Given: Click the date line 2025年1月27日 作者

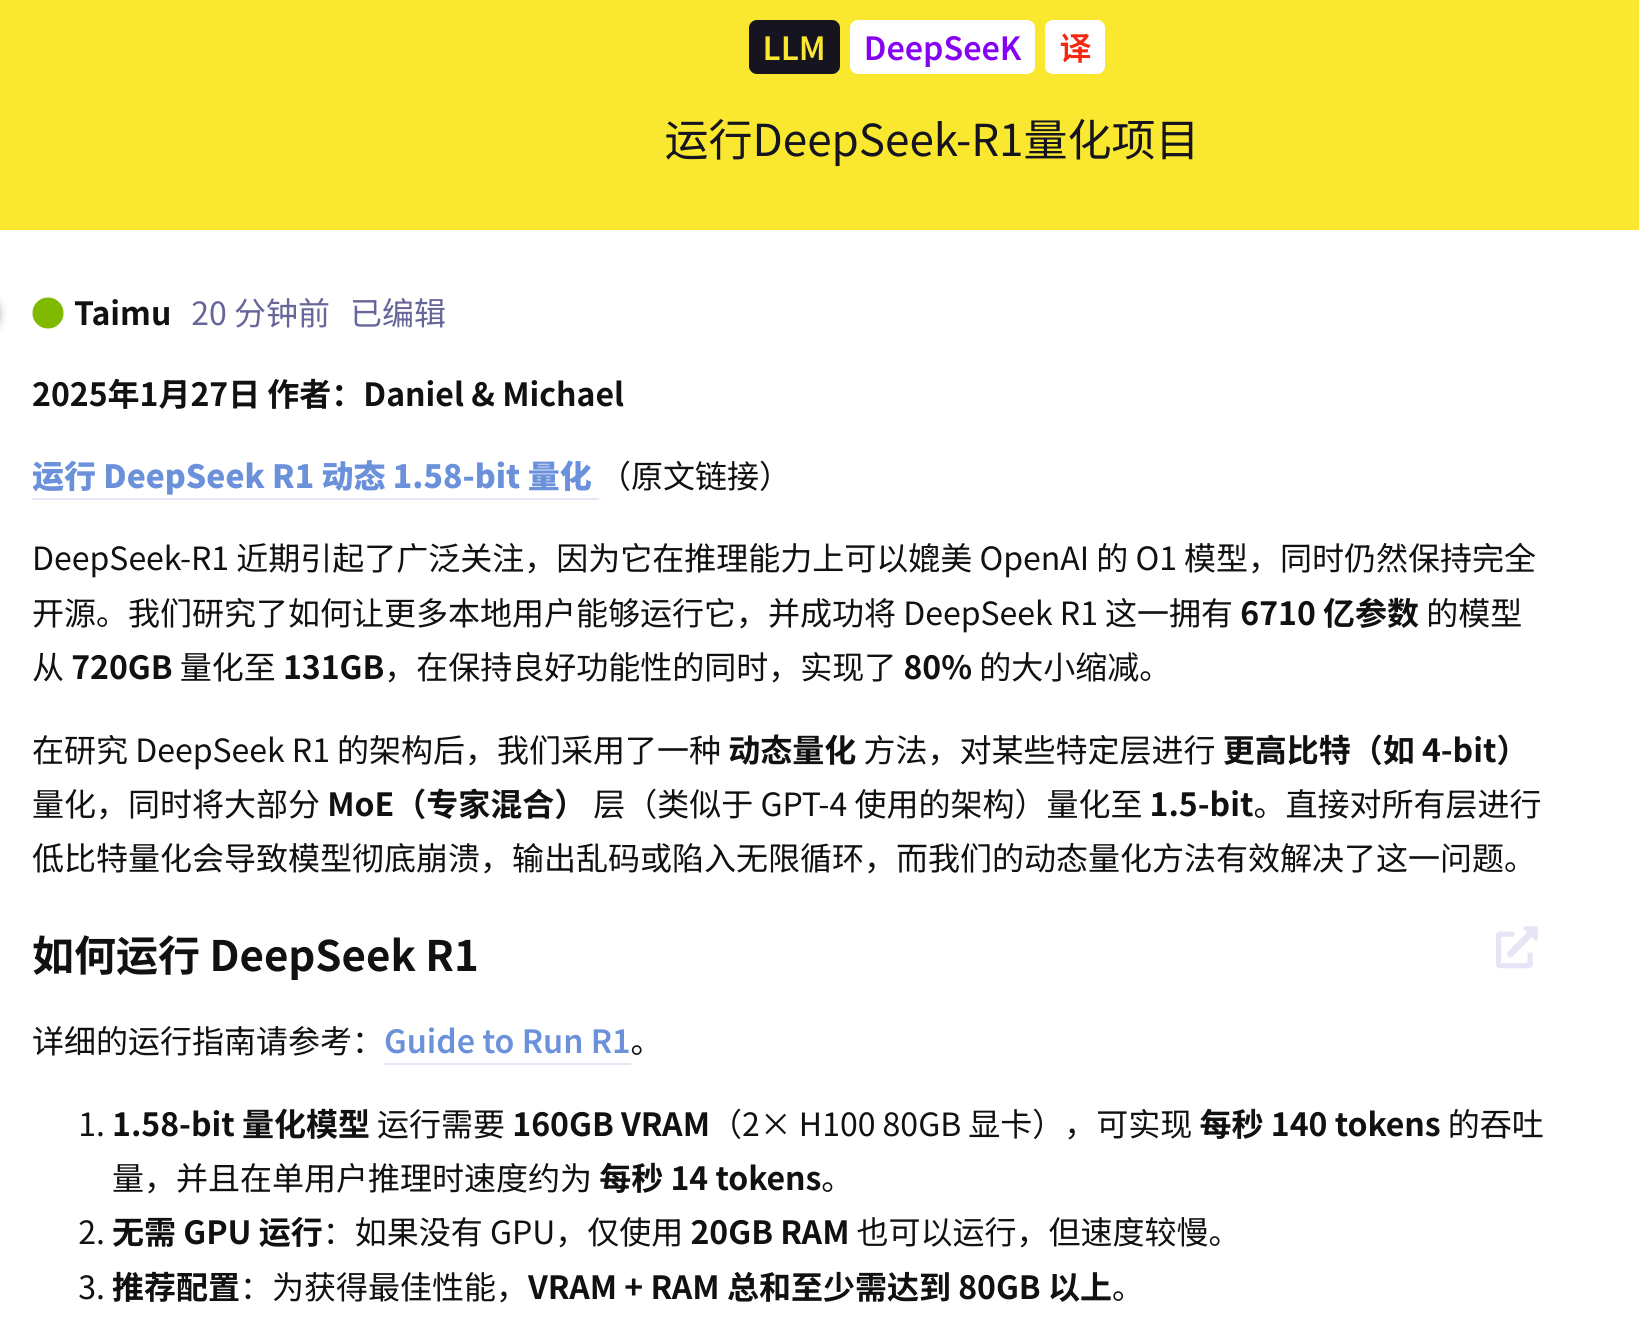Looking at the screenshot, I should (328, 394).
